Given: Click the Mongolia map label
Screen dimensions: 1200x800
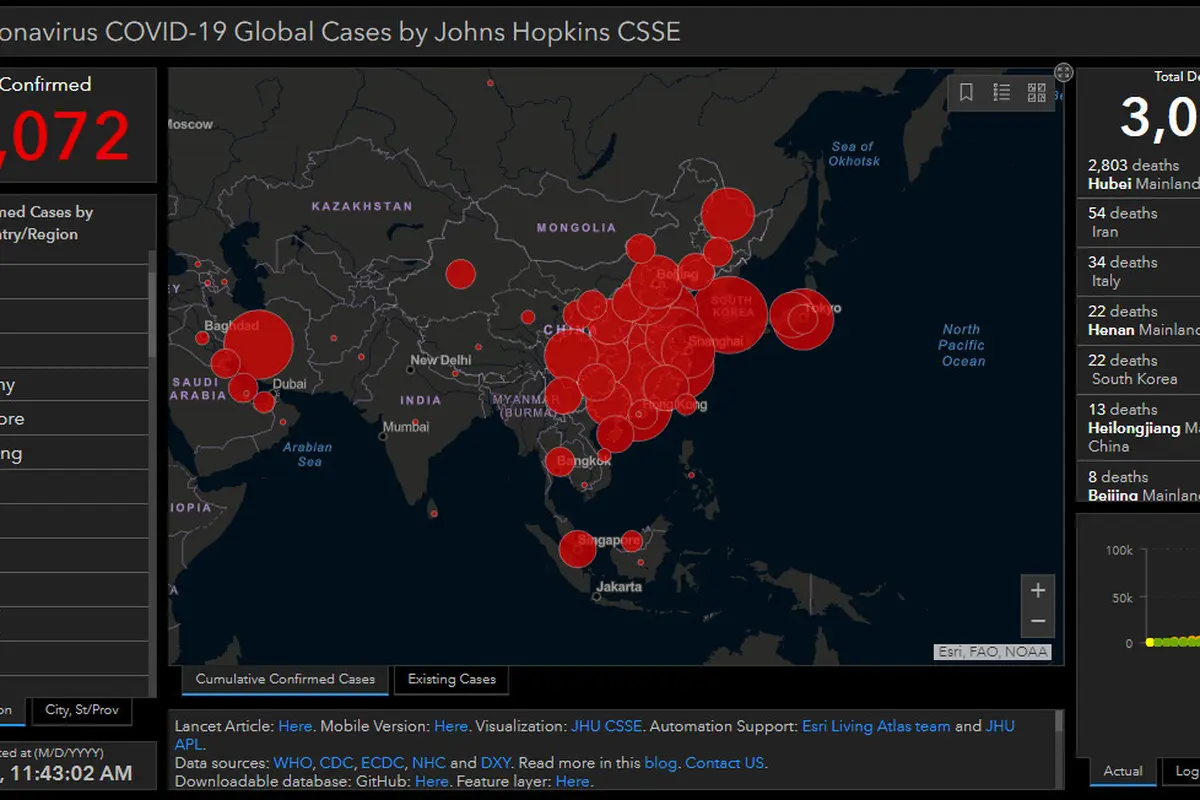Looking at the screenshot, I should [x=577, y=228].
